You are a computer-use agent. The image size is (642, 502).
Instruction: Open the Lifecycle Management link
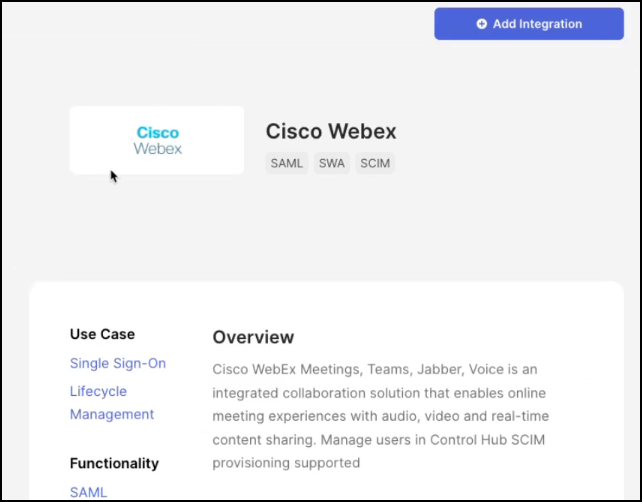pos(111,403)
